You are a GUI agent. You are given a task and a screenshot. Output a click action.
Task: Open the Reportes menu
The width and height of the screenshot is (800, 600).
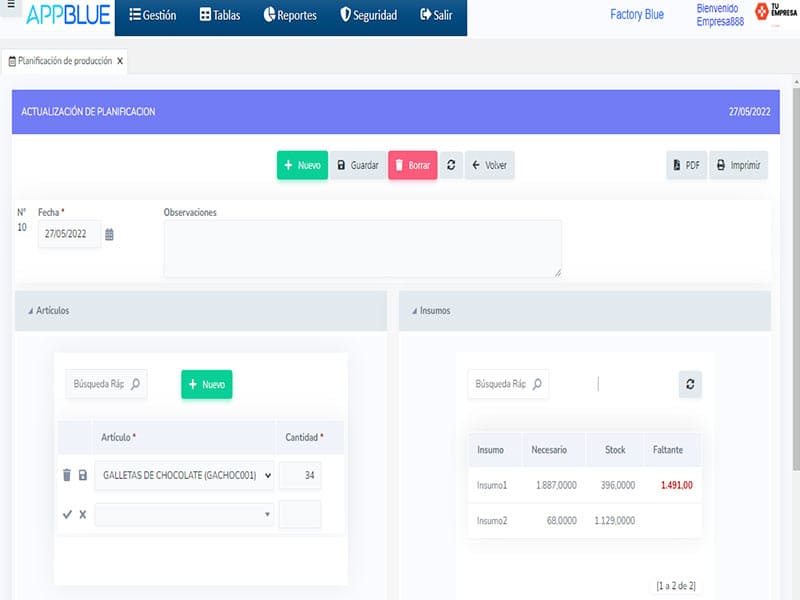(x=289, y=15)
